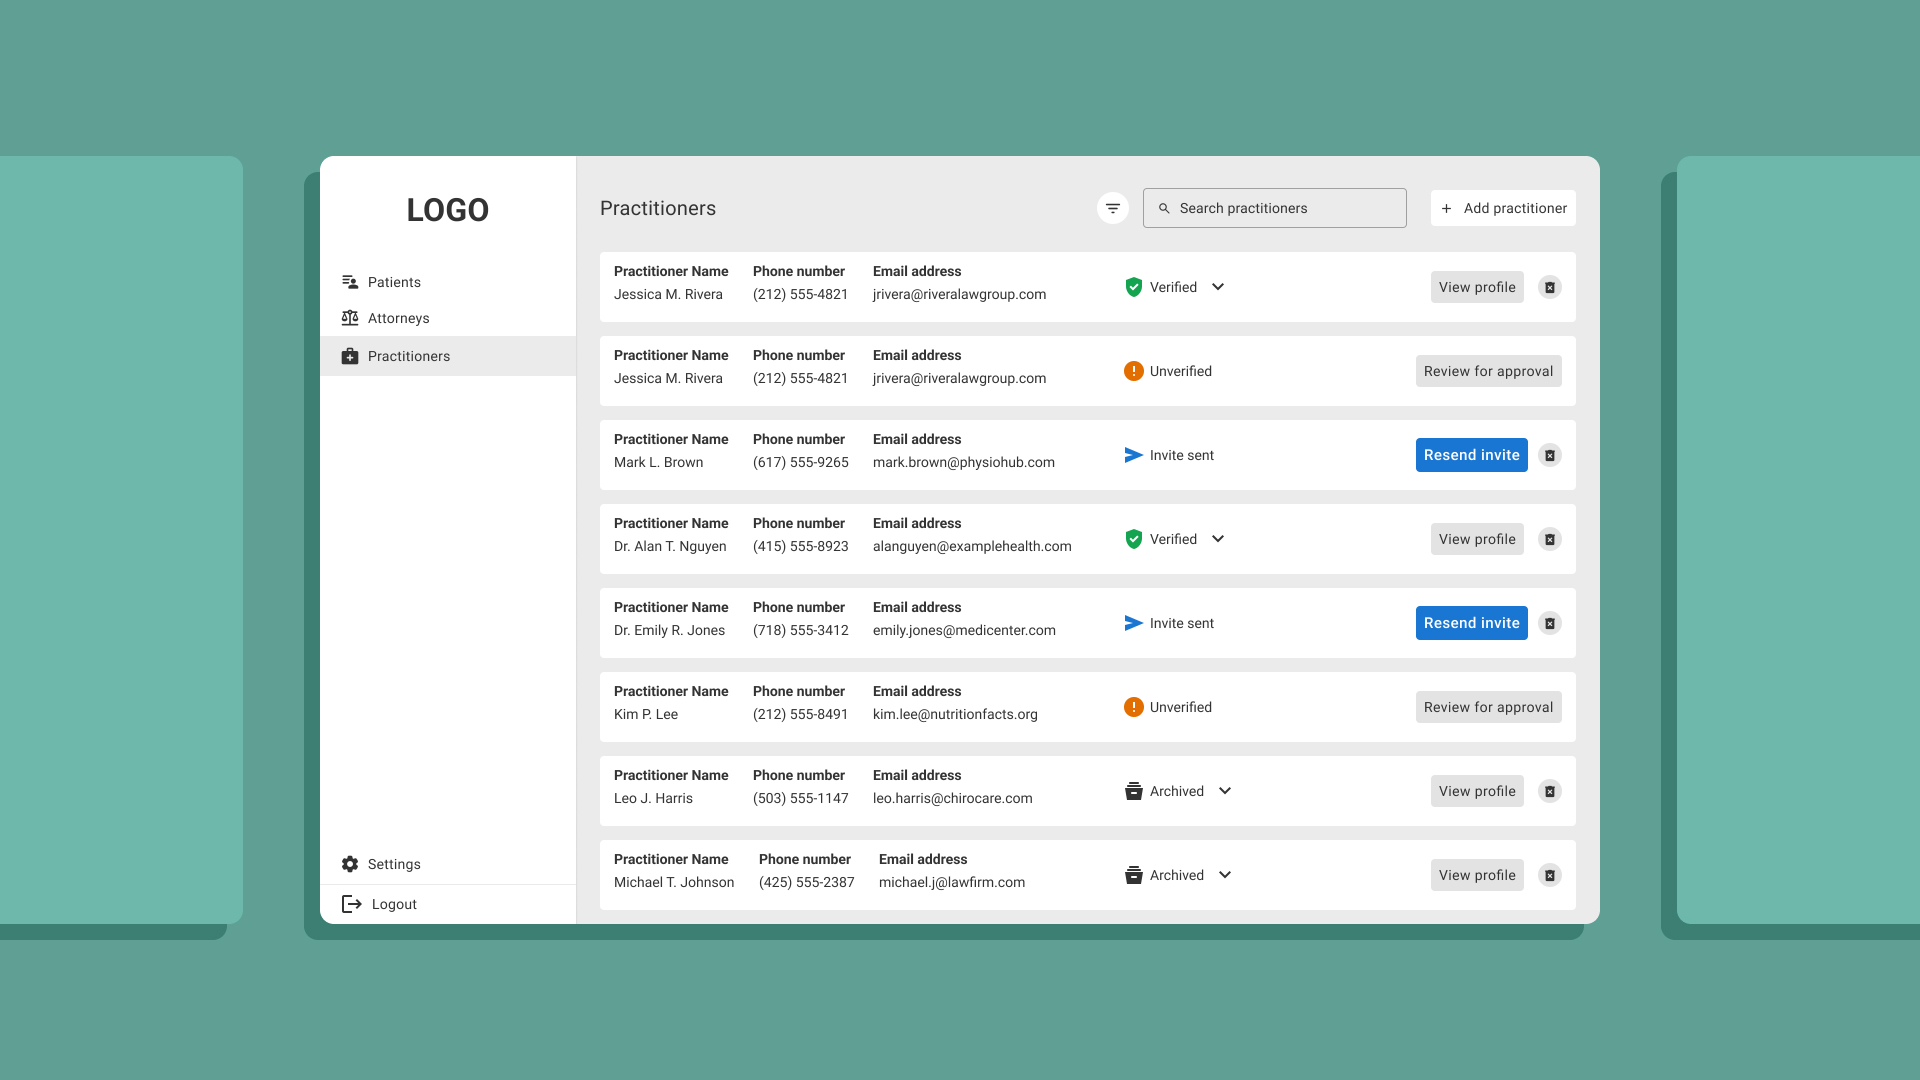View profile of Leo J. Harris
Image resolution: width=1920 pixels, height=1080 pixels.
(1477, 791)
